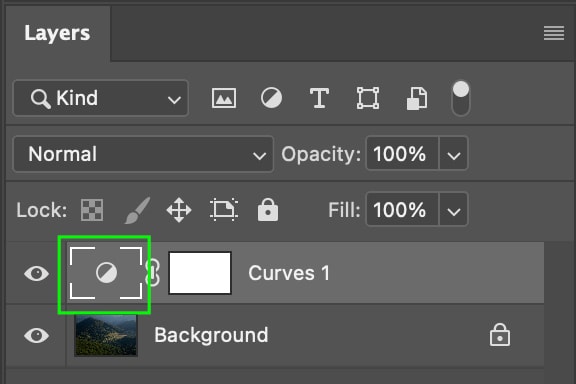Open the Layers panel hamburger menu

point(554,33)
